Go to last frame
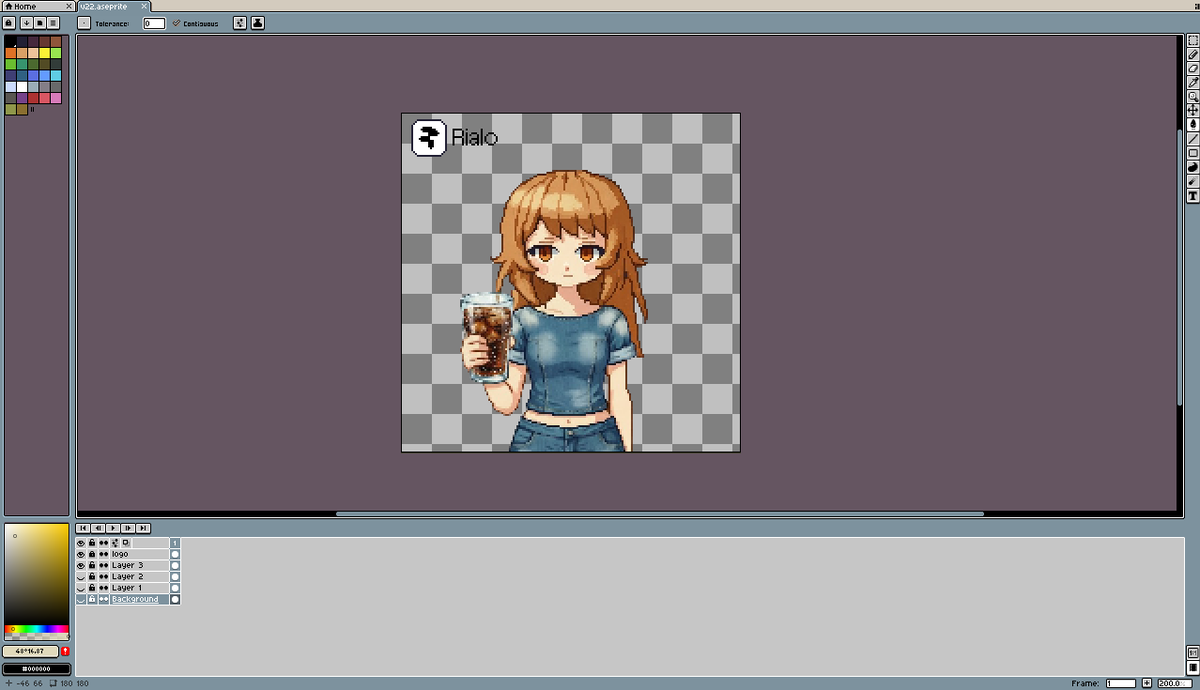1200x690 pixels. (144, 527)
